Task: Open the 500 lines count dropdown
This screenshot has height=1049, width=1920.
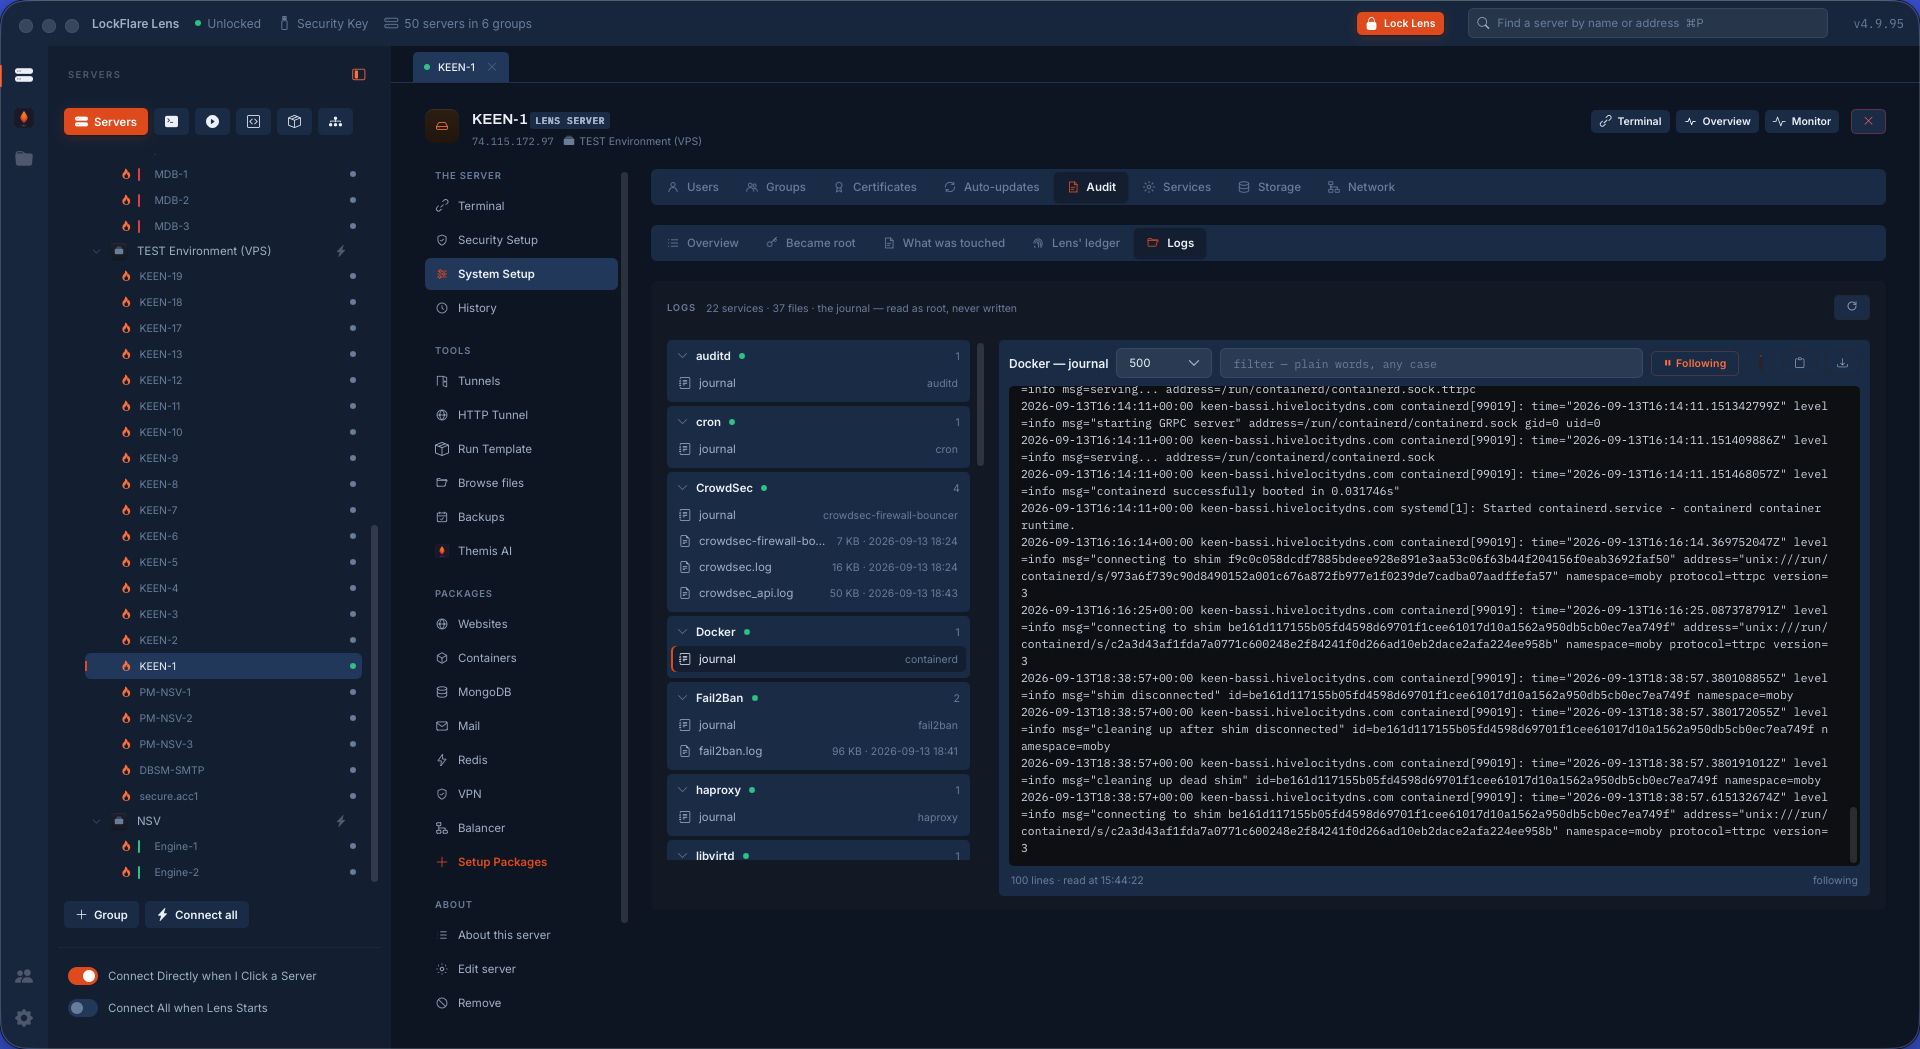Action: pyautogui.click(x=1164, y=363)
